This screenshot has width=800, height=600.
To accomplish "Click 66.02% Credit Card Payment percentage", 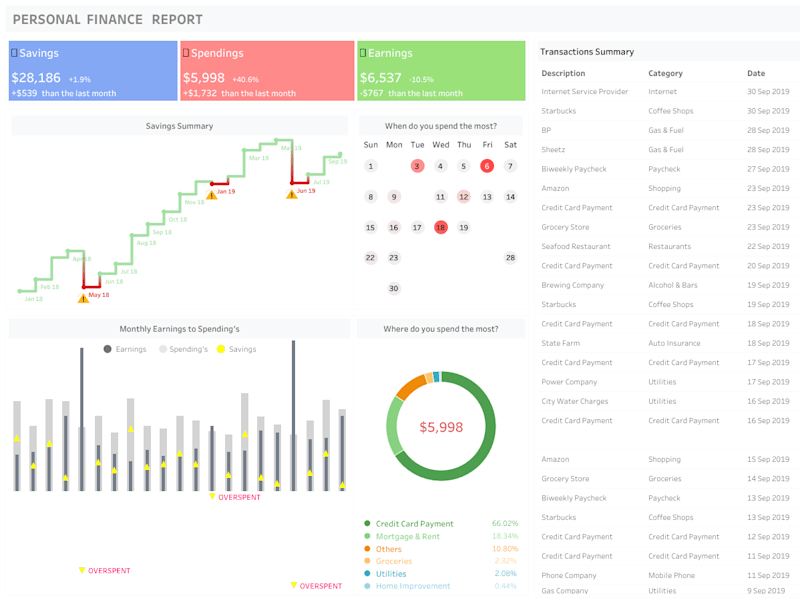I will tap(505, 523).
